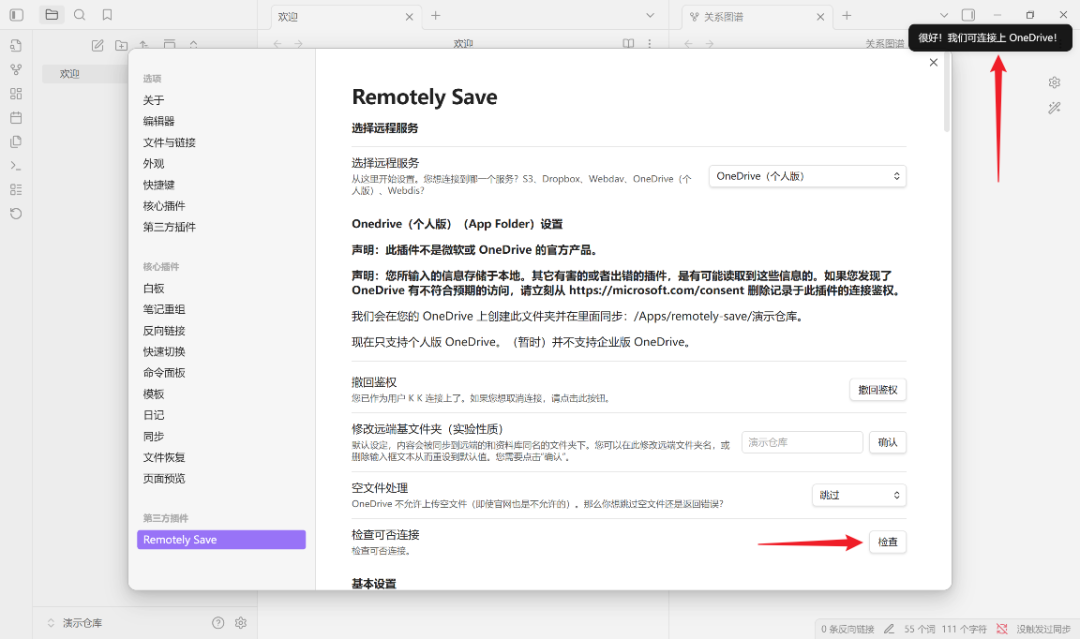The image size is (1080, 639).
Task: Open settings gear beside help icon
Action: coord(240,622)
